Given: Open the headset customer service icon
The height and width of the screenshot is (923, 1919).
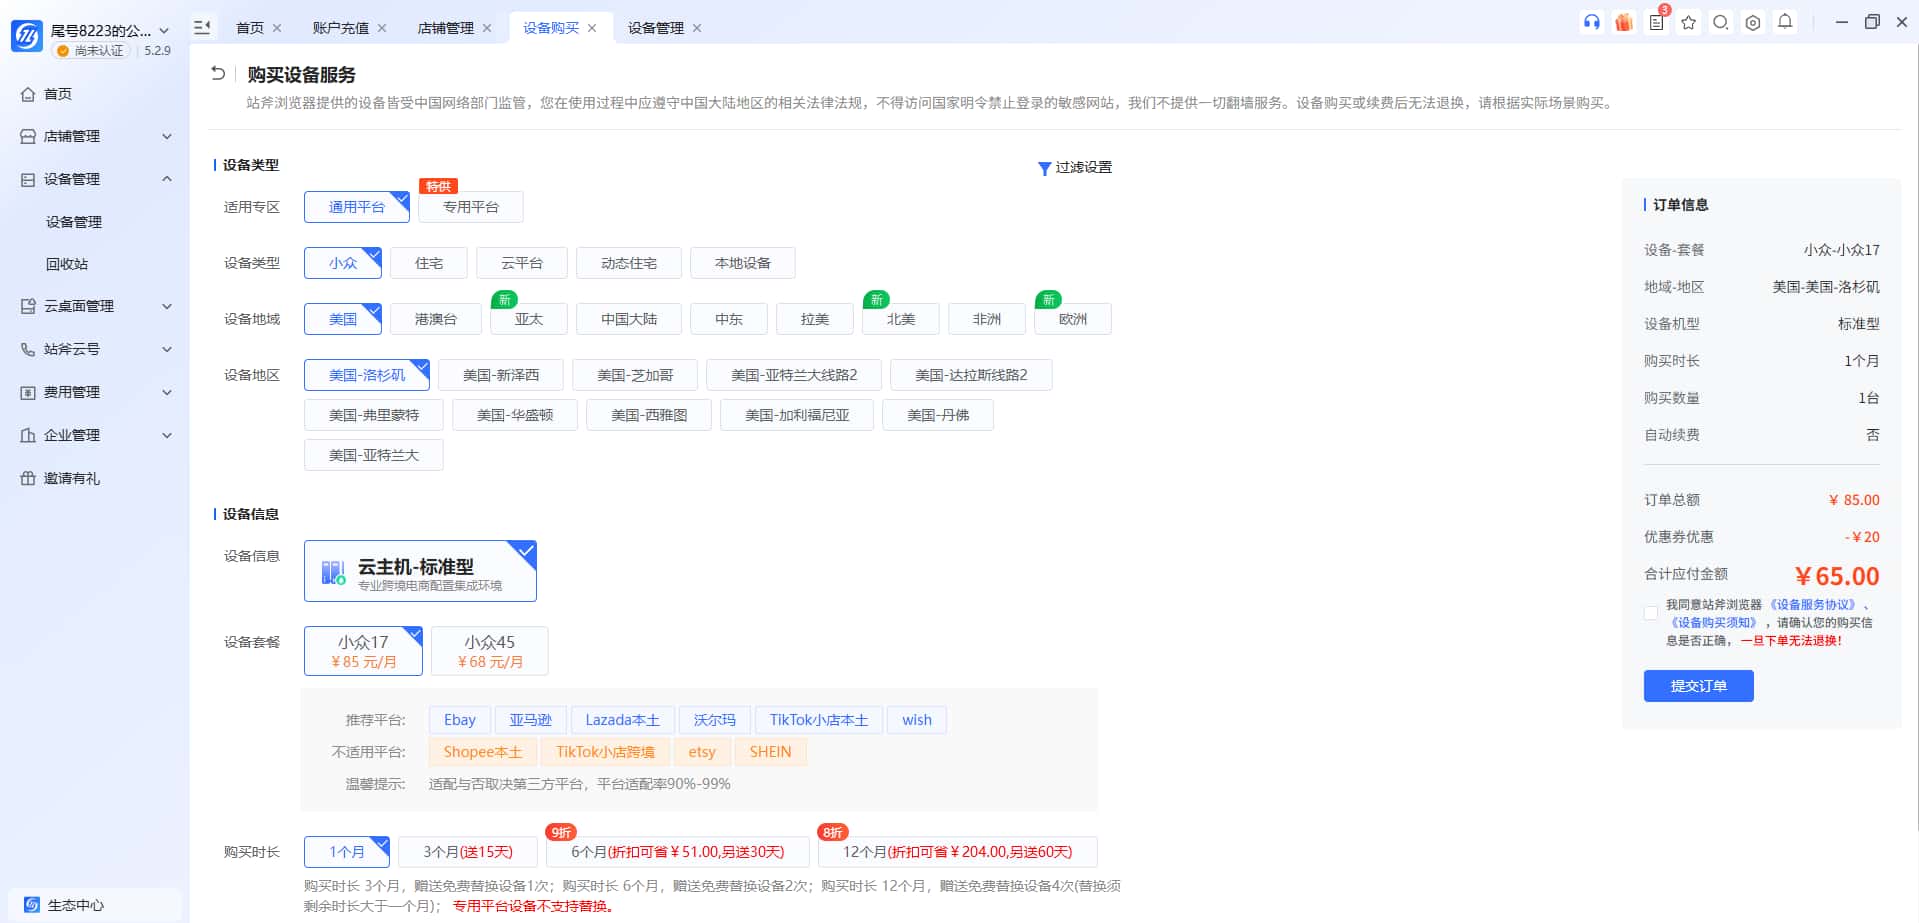Looking at the screenshot, I should 1592,22.
